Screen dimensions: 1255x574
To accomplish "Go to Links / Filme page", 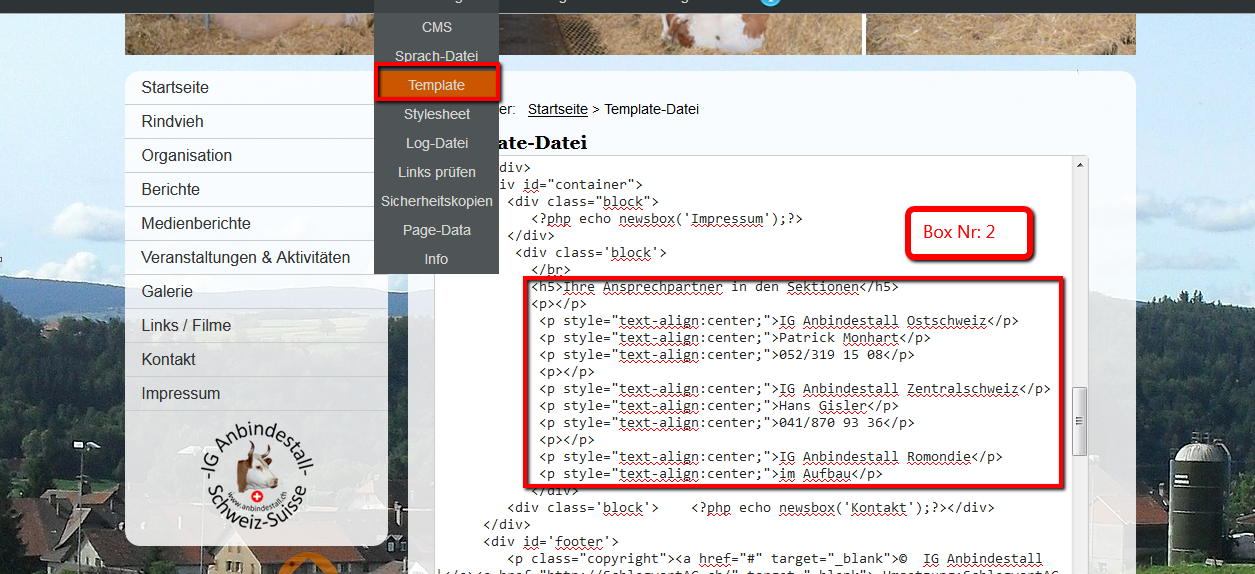I will [256, 326].
